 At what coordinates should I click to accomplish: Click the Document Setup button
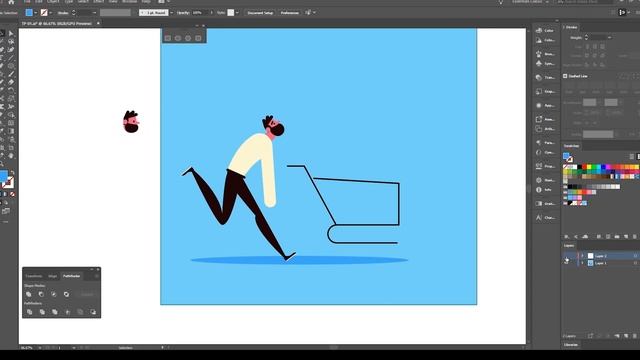coord(260,13)
